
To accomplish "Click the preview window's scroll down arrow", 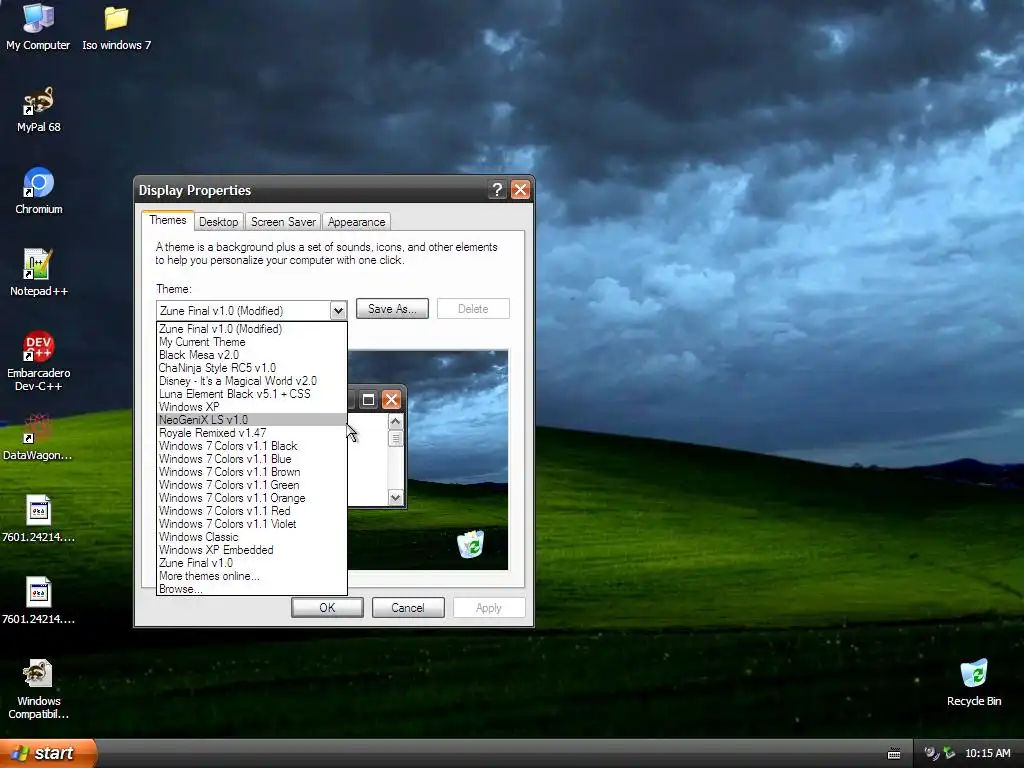I will [395, 498].
